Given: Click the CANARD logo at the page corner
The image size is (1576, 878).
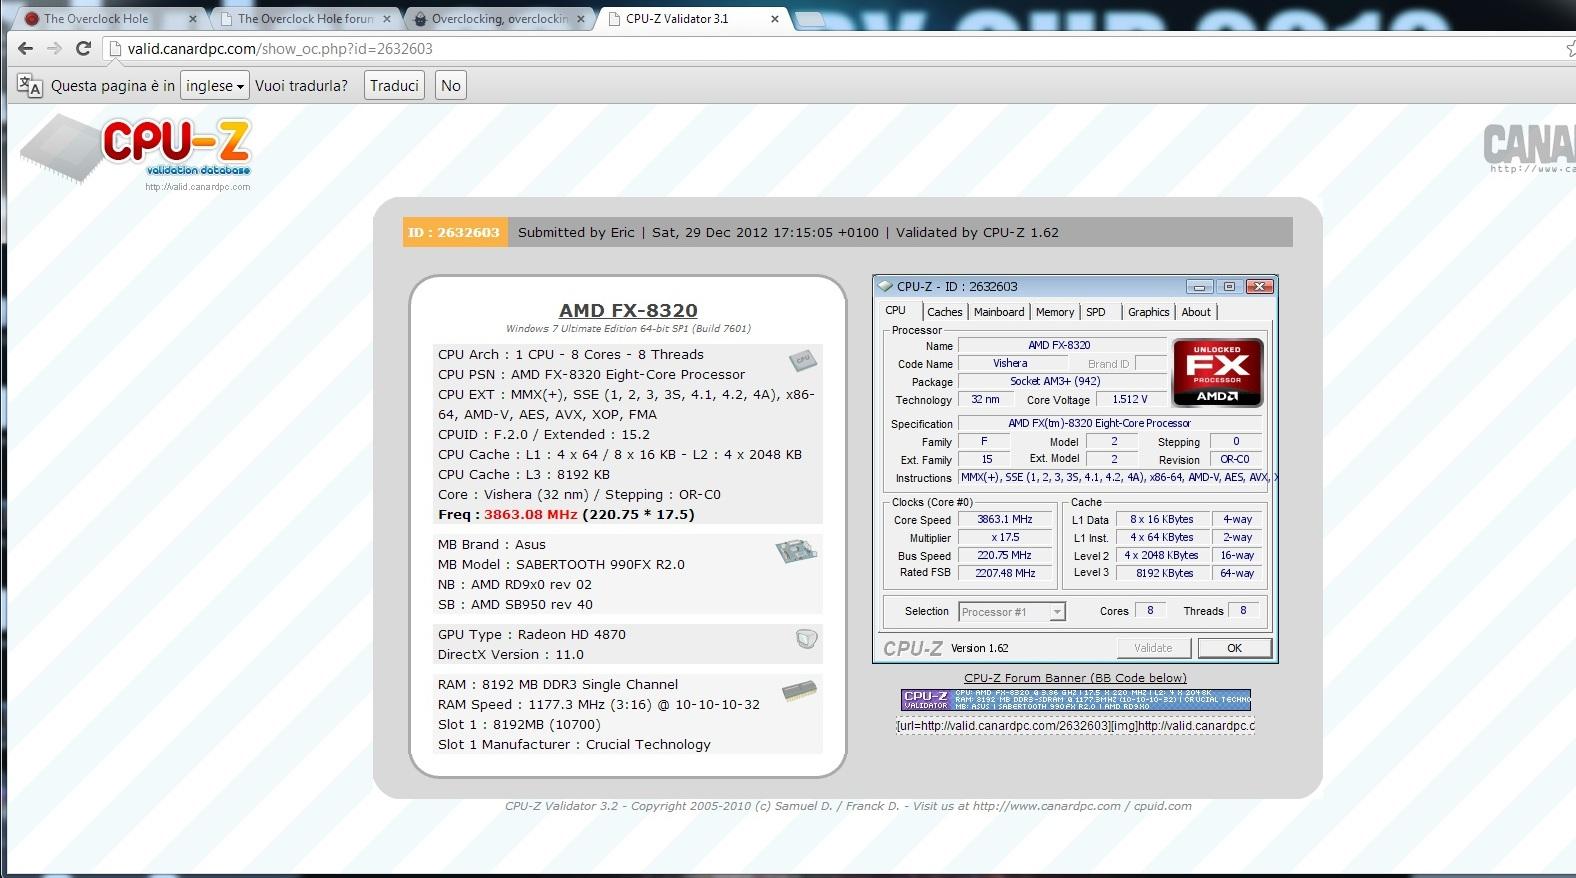Looking at the screenshot, I should pos(1529,148).
